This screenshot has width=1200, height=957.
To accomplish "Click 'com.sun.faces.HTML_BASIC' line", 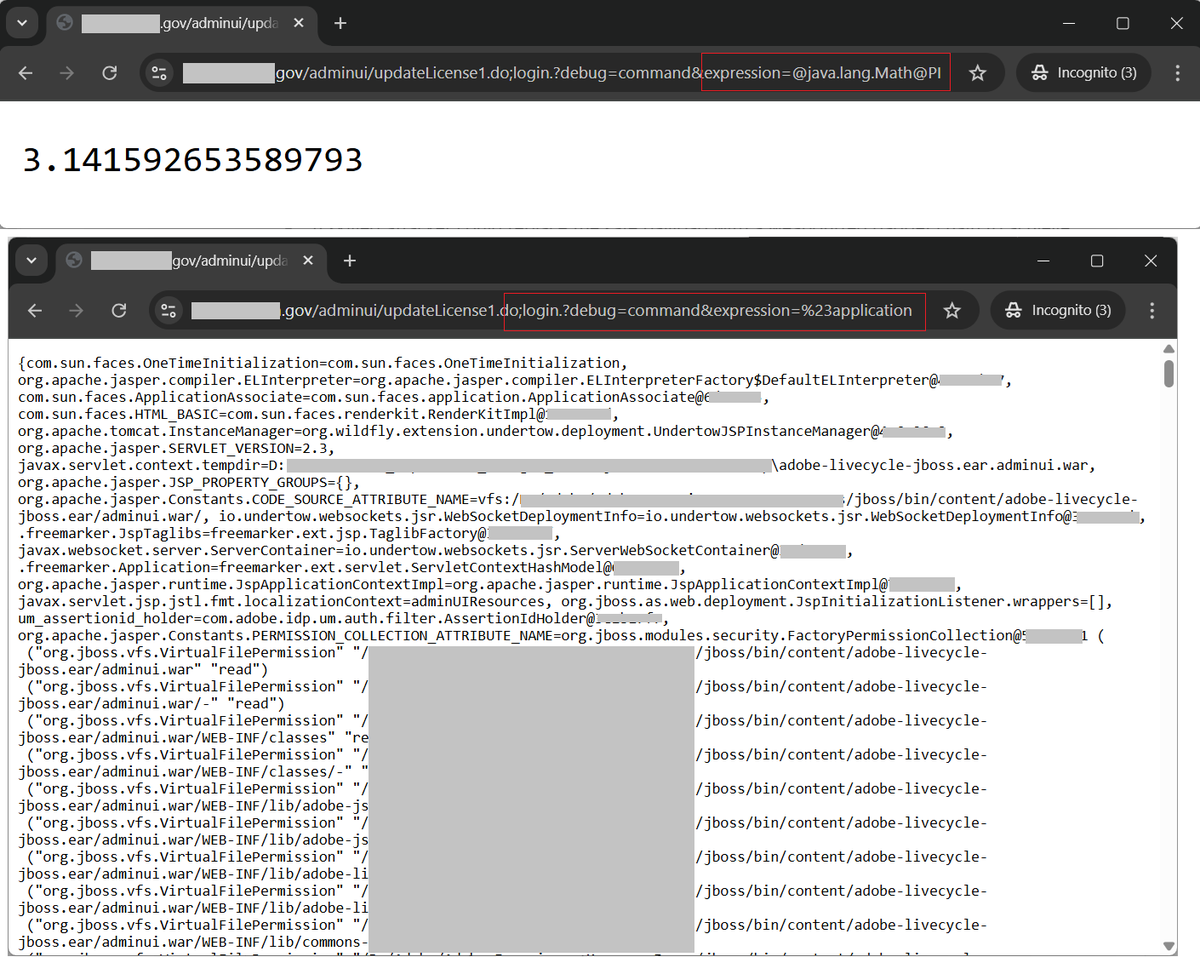I will 318,414.
